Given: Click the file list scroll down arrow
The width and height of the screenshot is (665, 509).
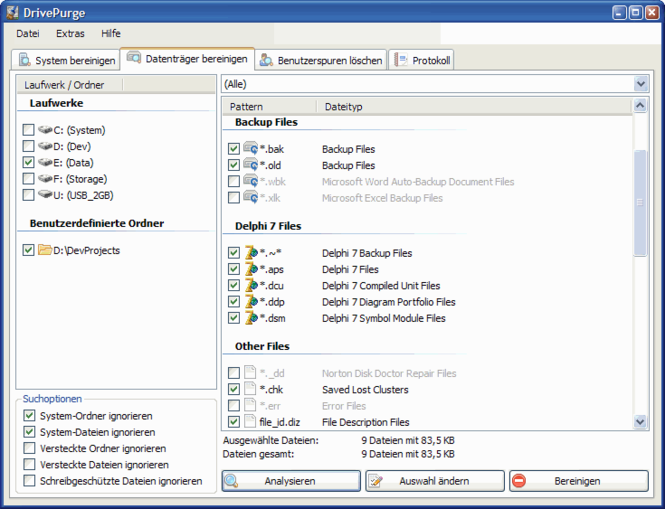Looking at the screenshot, I should point(640,422).
